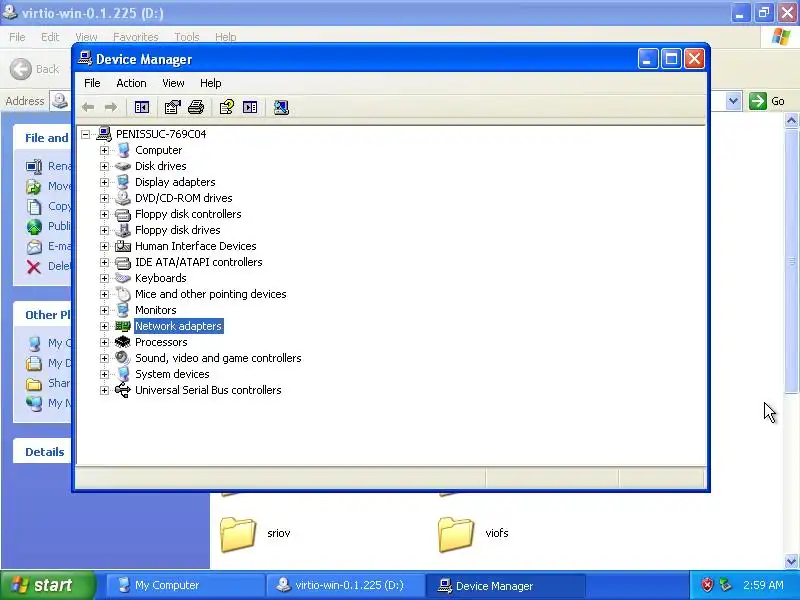Click the sriov folder icon in Explorer
Viewport: 800px width, 600px height.
pyautogui.click(x=238, y=534)
